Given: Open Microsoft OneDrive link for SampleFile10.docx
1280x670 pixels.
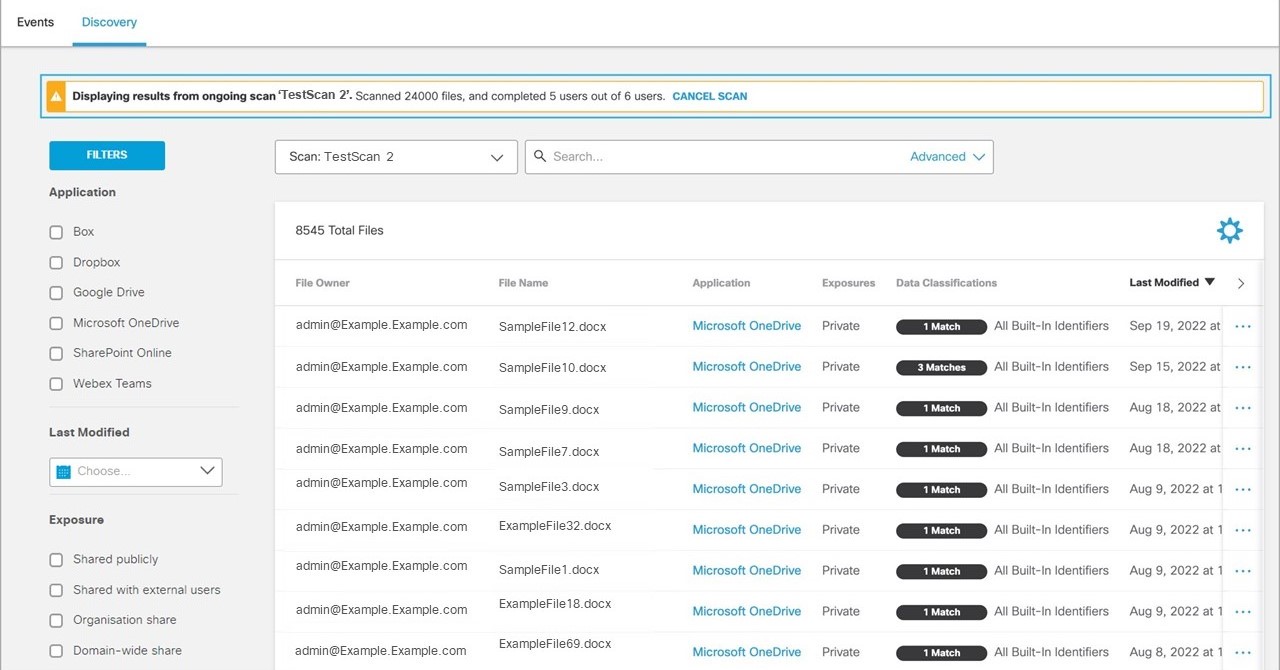Looking at the screenshot, I should coord(747,367).
